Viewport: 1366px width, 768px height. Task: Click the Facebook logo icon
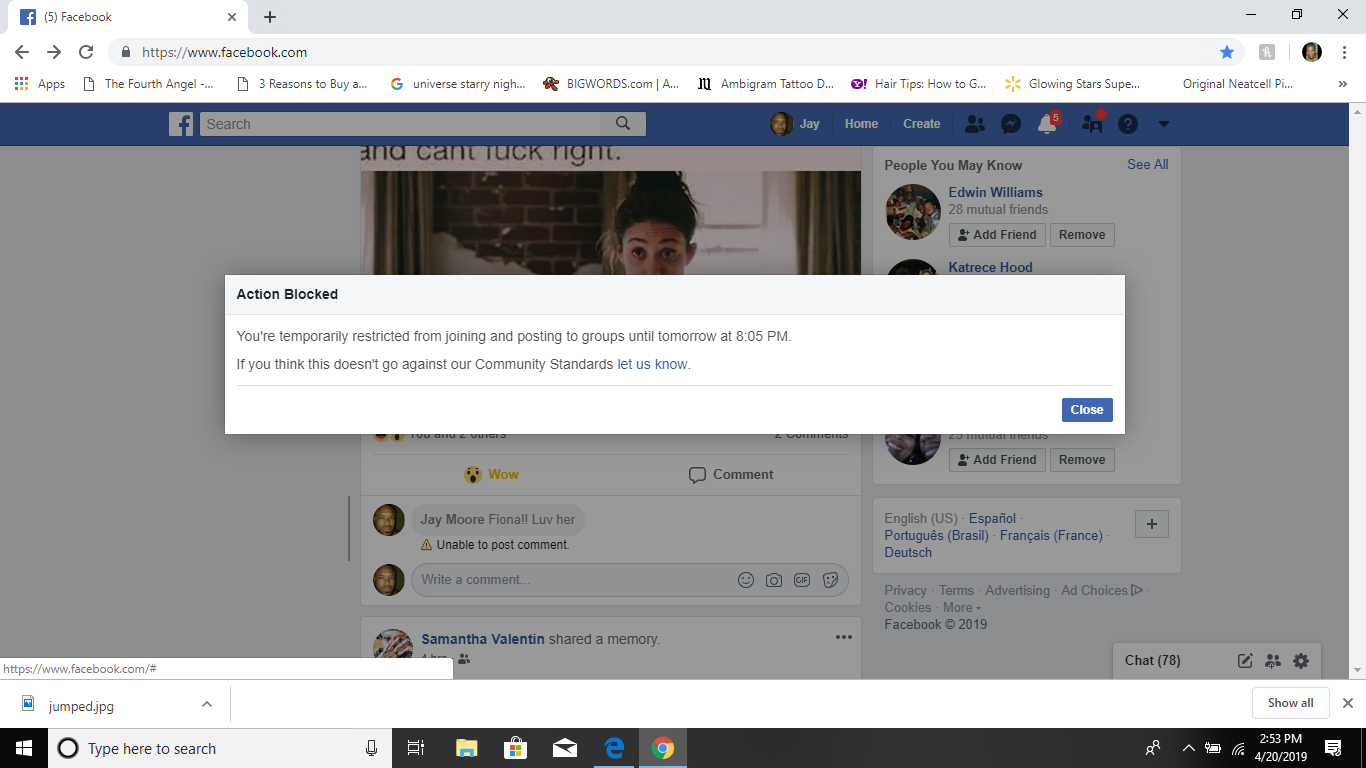pos(181,124)
